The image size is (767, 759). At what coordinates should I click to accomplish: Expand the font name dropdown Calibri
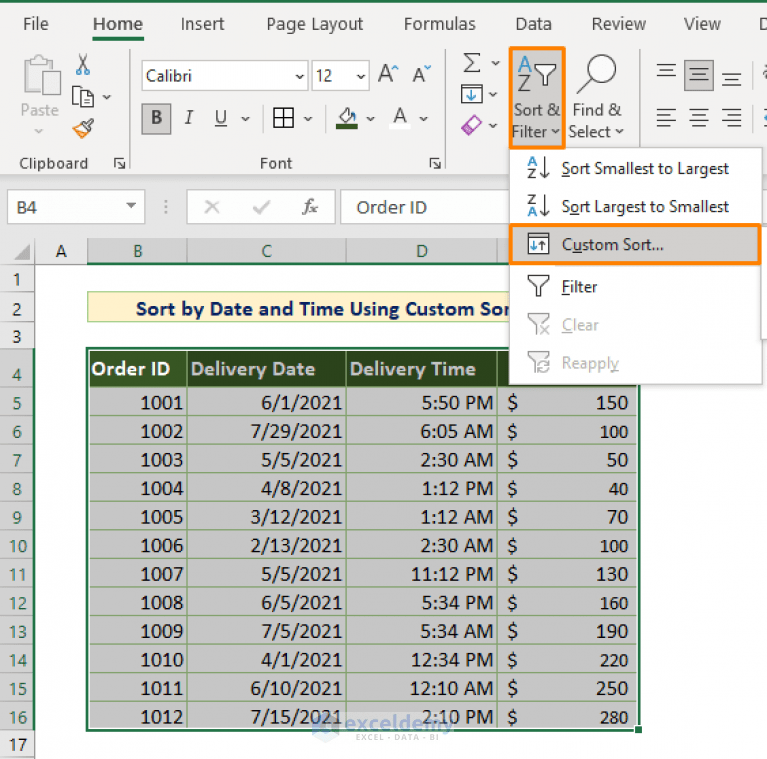(299, 76)
